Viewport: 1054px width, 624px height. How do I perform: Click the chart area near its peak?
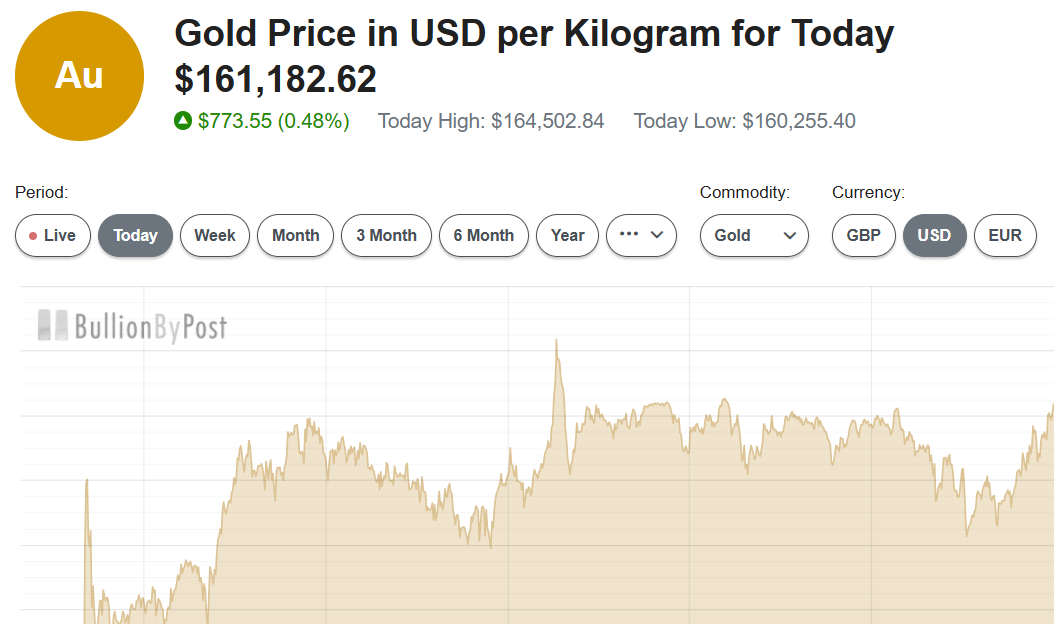click(x=556, y=350)
